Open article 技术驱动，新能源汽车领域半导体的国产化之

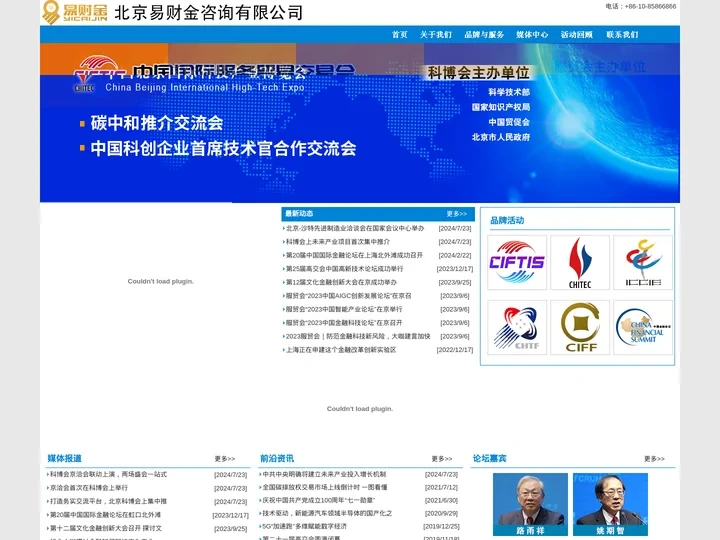click(327, 513)
